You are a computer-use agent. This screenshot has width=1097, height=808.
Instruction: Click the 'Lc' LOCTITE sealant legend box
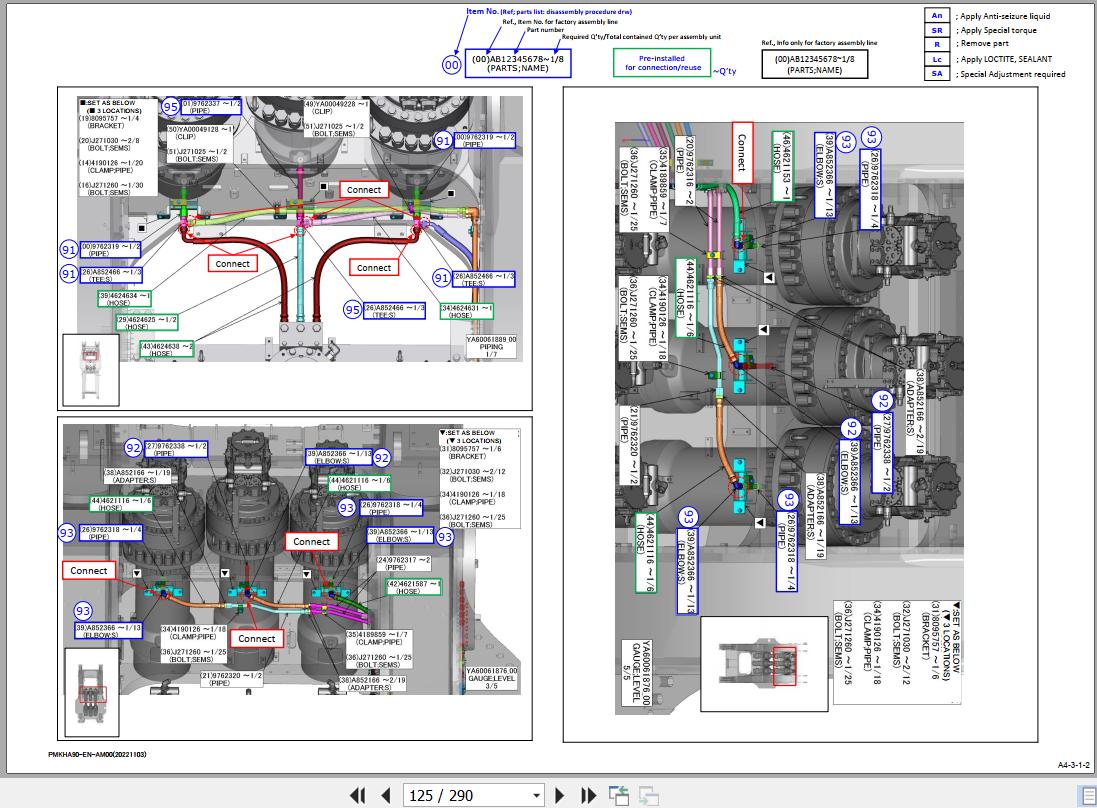(x=936, y=59)
